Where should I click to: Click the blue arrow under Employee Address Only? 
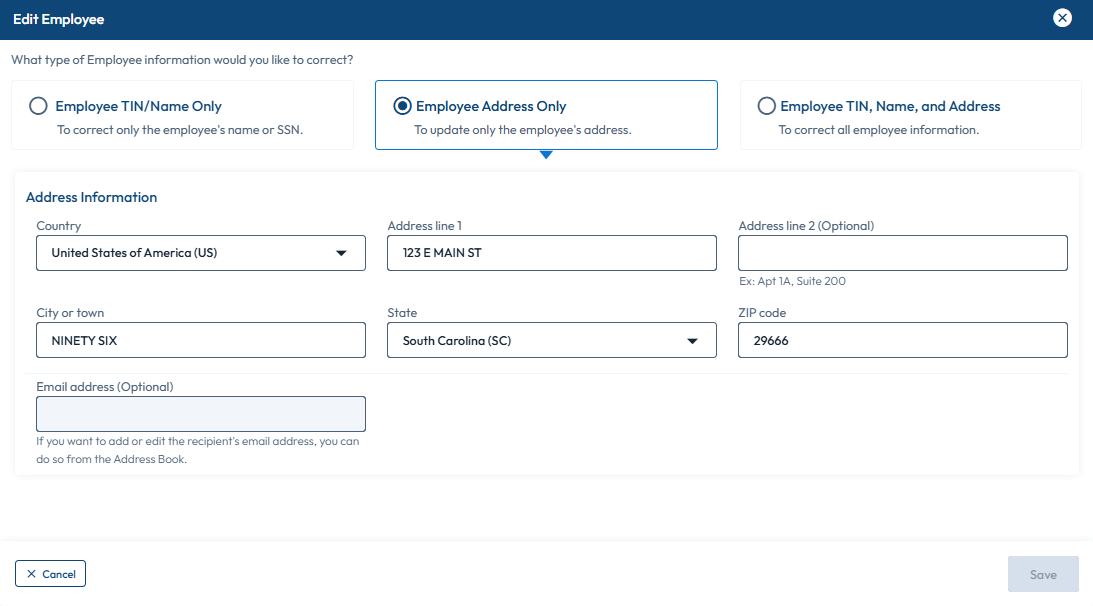[546, 155]
